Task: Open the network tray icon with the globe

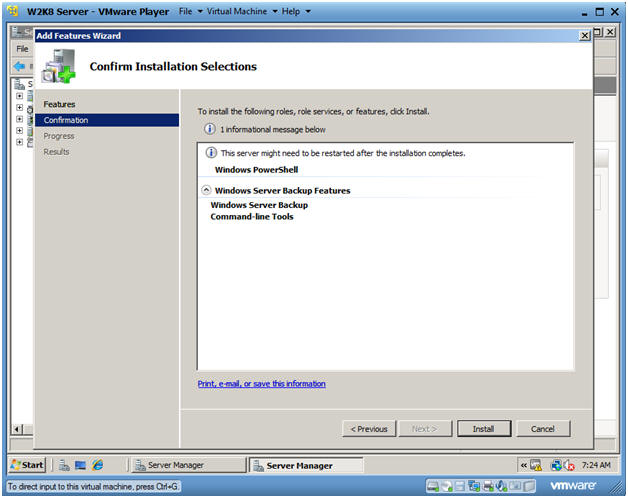Action: [556, 465]
